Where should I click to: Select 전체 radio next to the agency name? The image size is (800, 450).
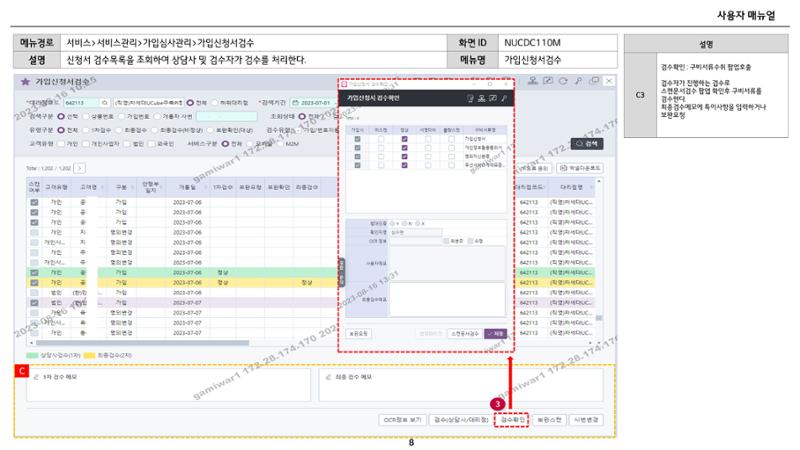[190, 103]
